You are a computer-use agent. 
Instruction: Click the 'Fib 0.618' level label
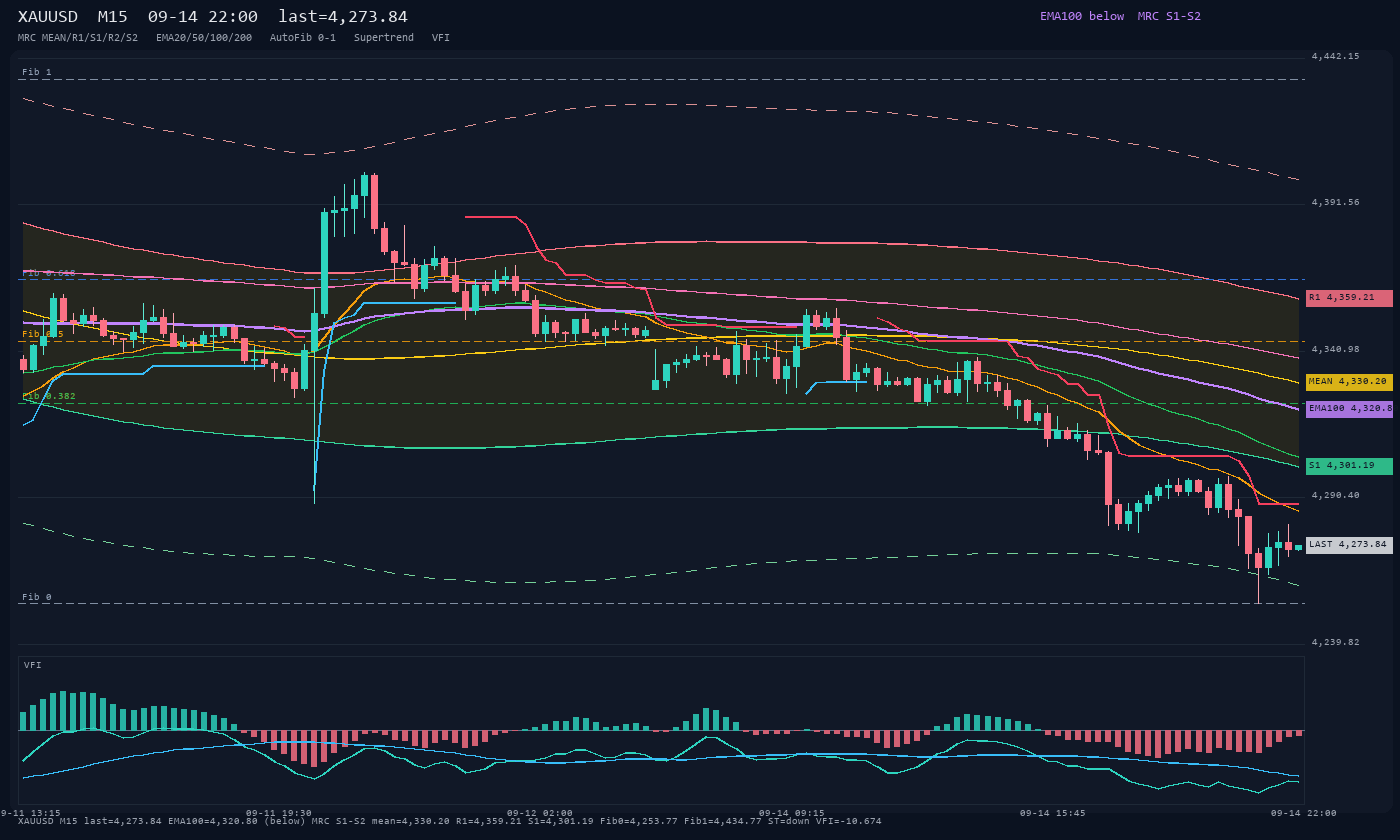tap(49, 273)
